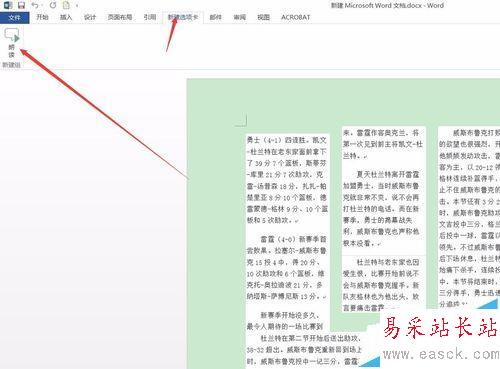The image size is (500, 369).
Task: Switch to the 引用 (References) tab
Action: point(150,17)
